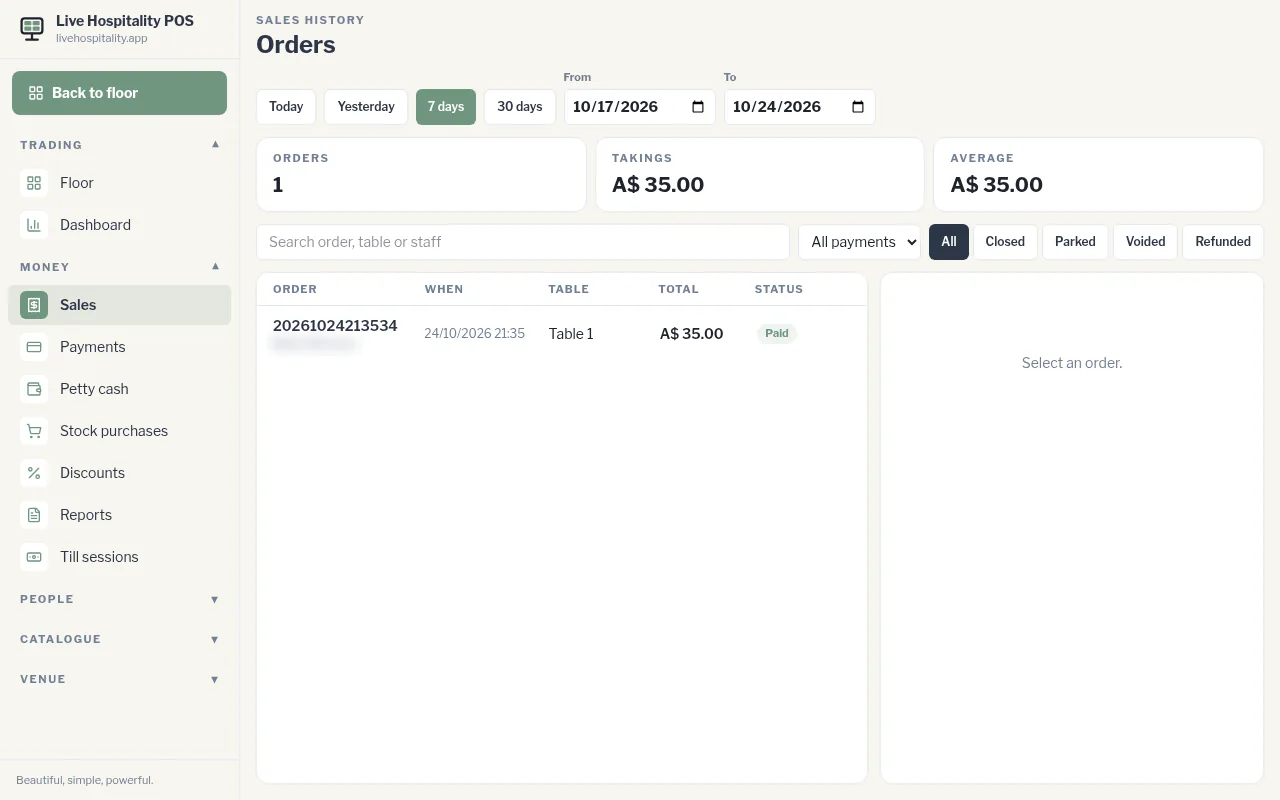The width and height of the screenshot is (1280, 800).
Task: Click the Stock purchases cart icon
Action: [x=34, y=431]
